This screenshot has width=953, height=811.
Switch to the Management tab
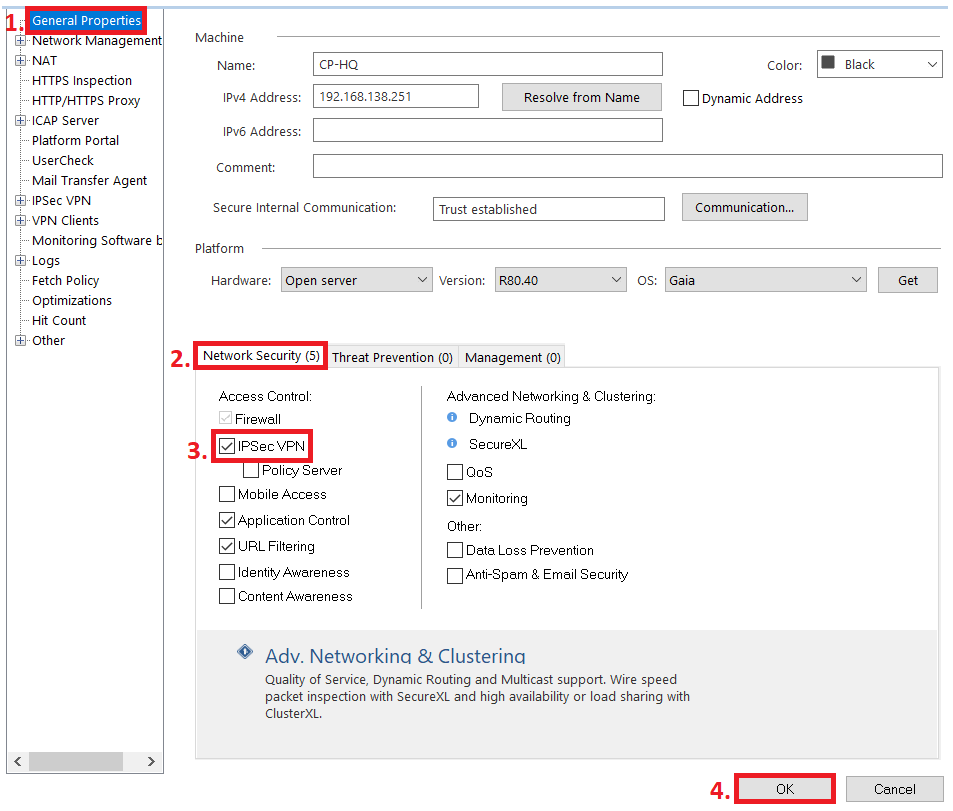[x=512, y=357]
